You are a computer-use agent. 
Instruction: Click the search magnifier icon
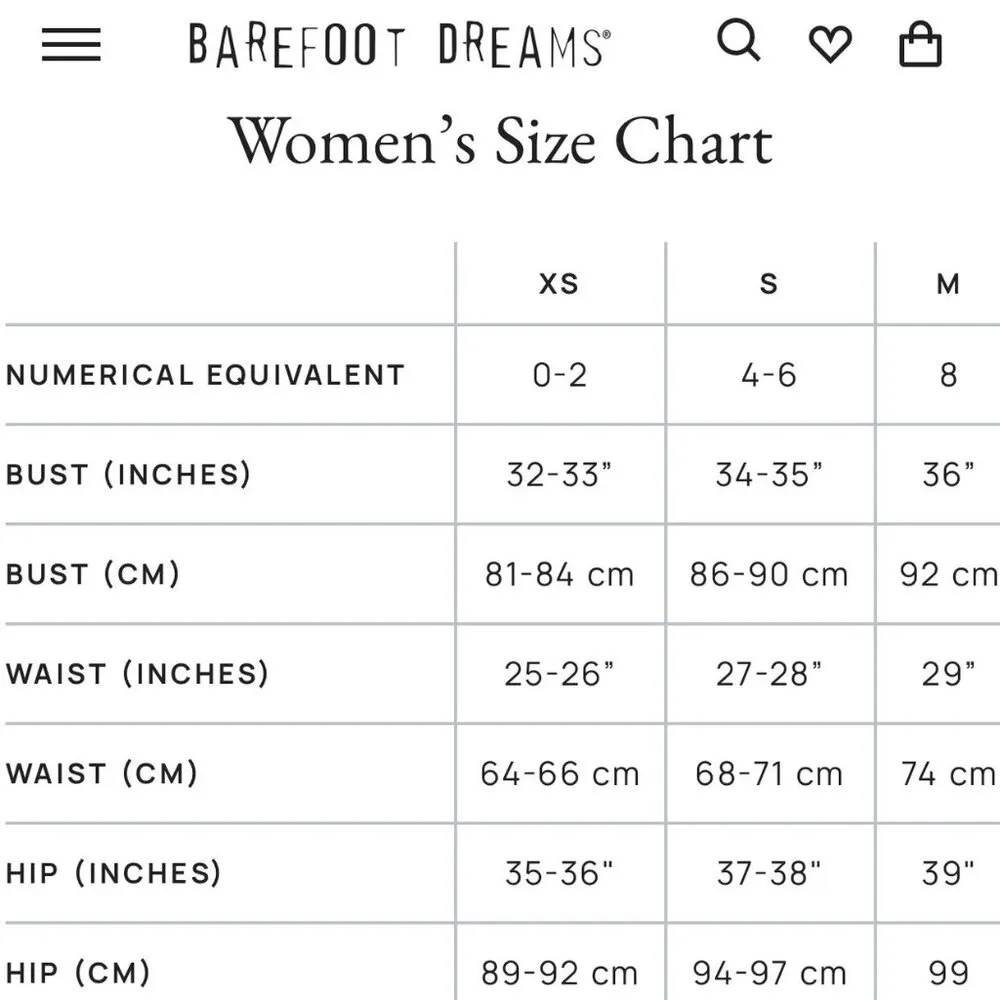(x=740, y=43)
